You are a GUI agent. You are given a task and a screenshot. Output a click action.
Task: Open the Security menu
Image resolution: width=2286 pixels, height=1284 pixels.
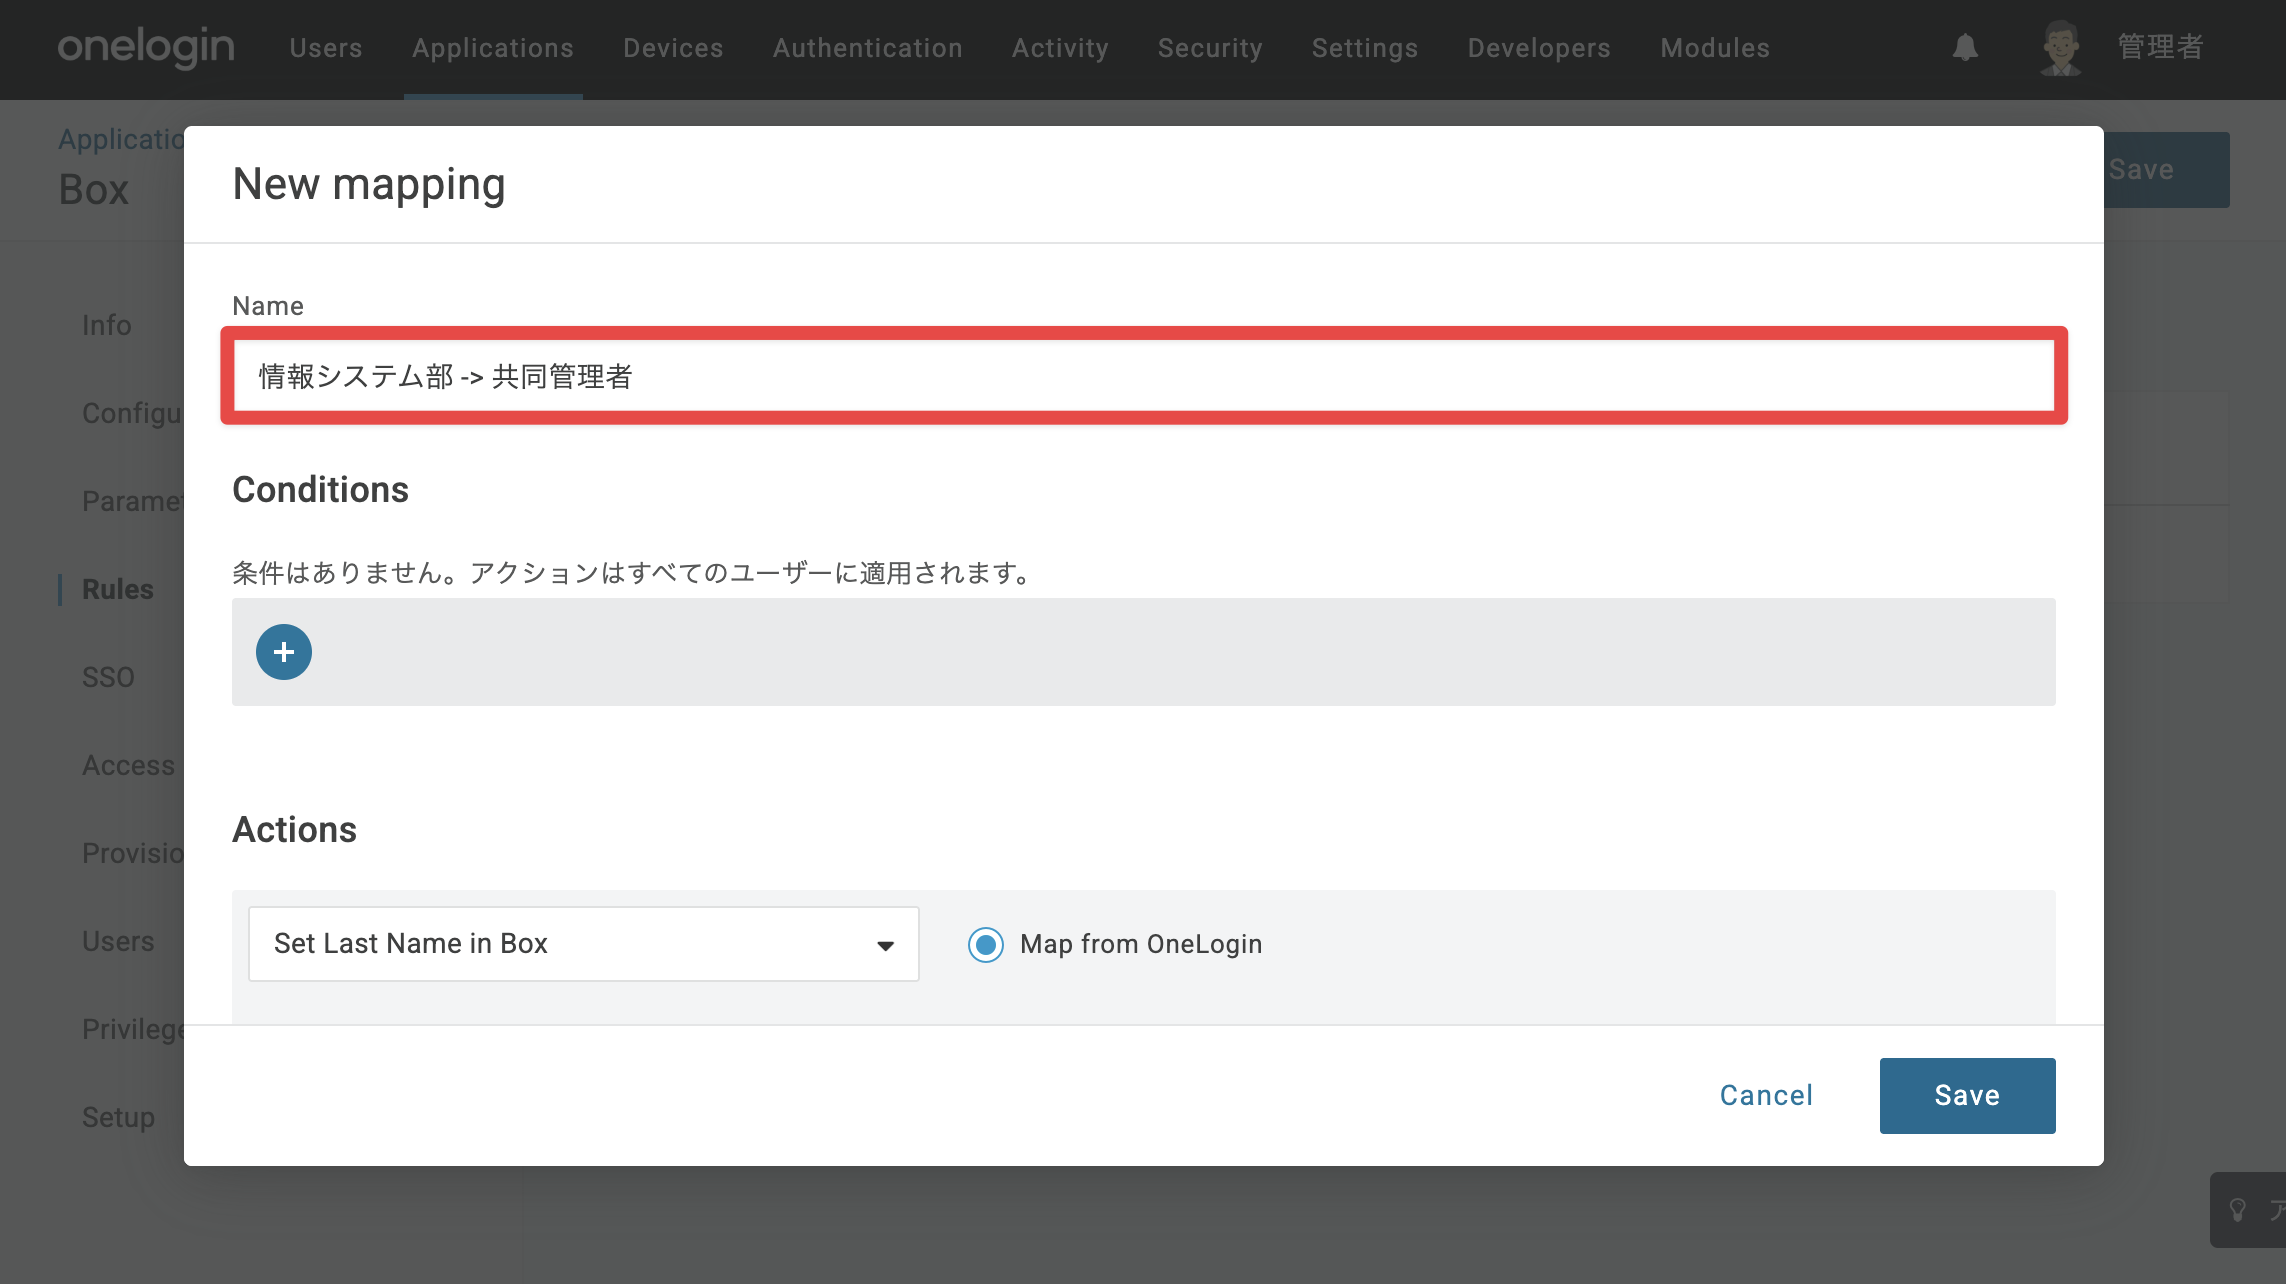pyautogui.click(x=1210, y=48)
